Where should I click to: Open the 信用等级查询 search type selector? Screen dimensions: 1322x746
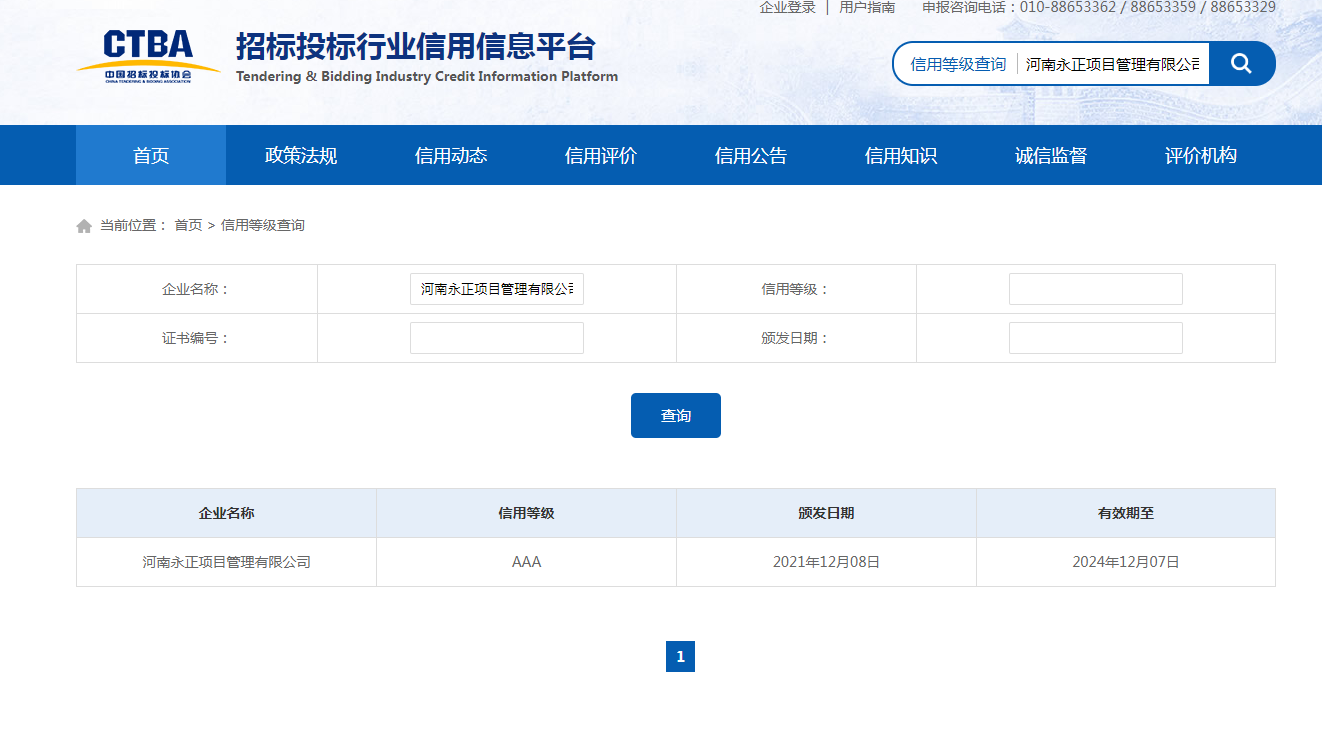[x=957, y=64]
